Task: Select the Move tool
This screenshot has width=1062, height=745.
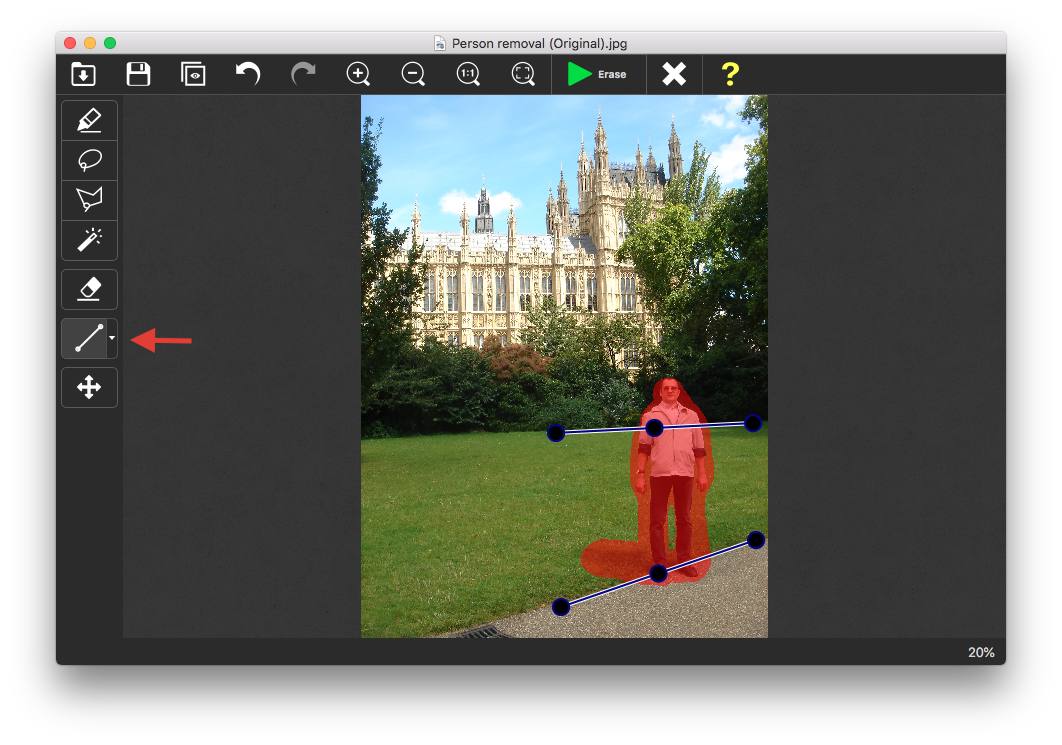Action: pyautogui.click(x=89, y=387)
